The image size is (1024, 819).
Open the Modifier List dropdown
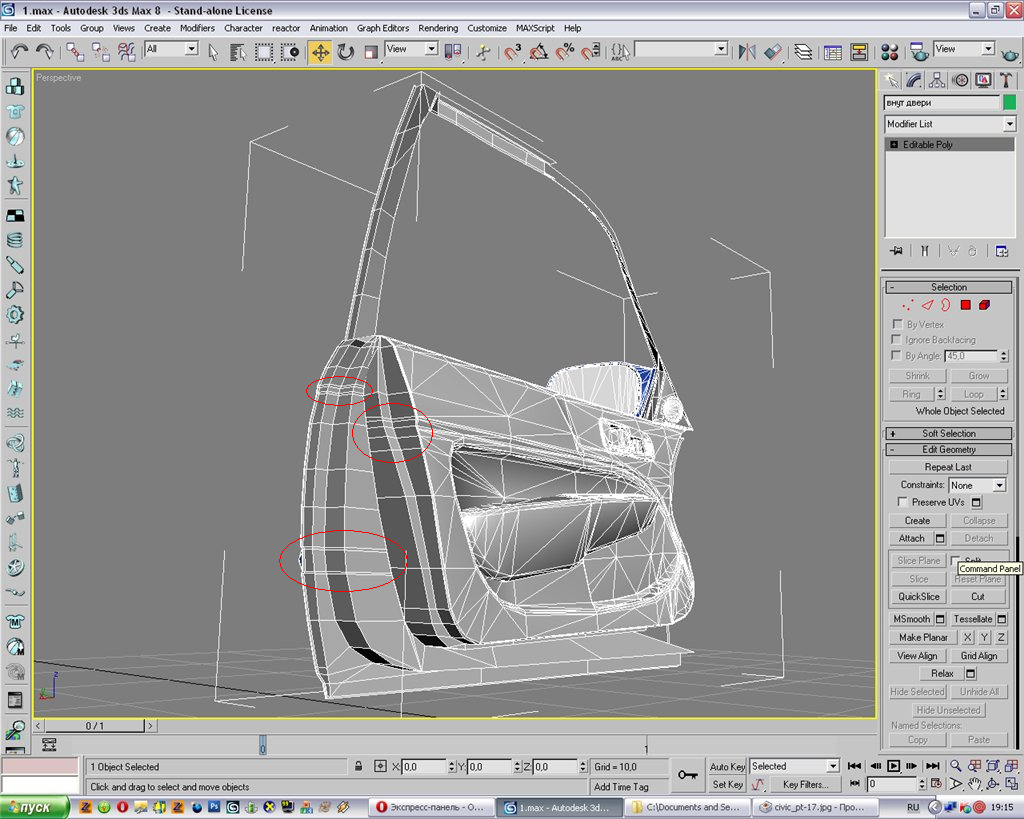949,124
